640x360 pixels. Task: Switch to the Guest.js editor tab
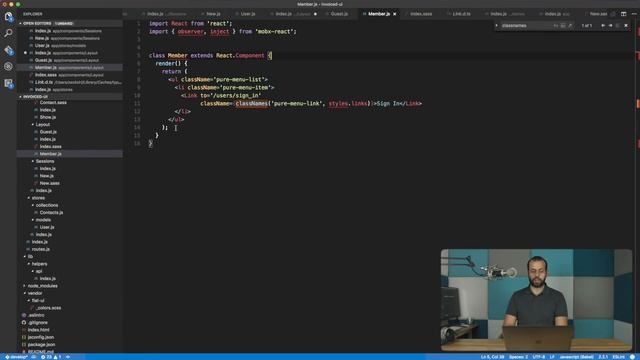[x=339, y=14]
